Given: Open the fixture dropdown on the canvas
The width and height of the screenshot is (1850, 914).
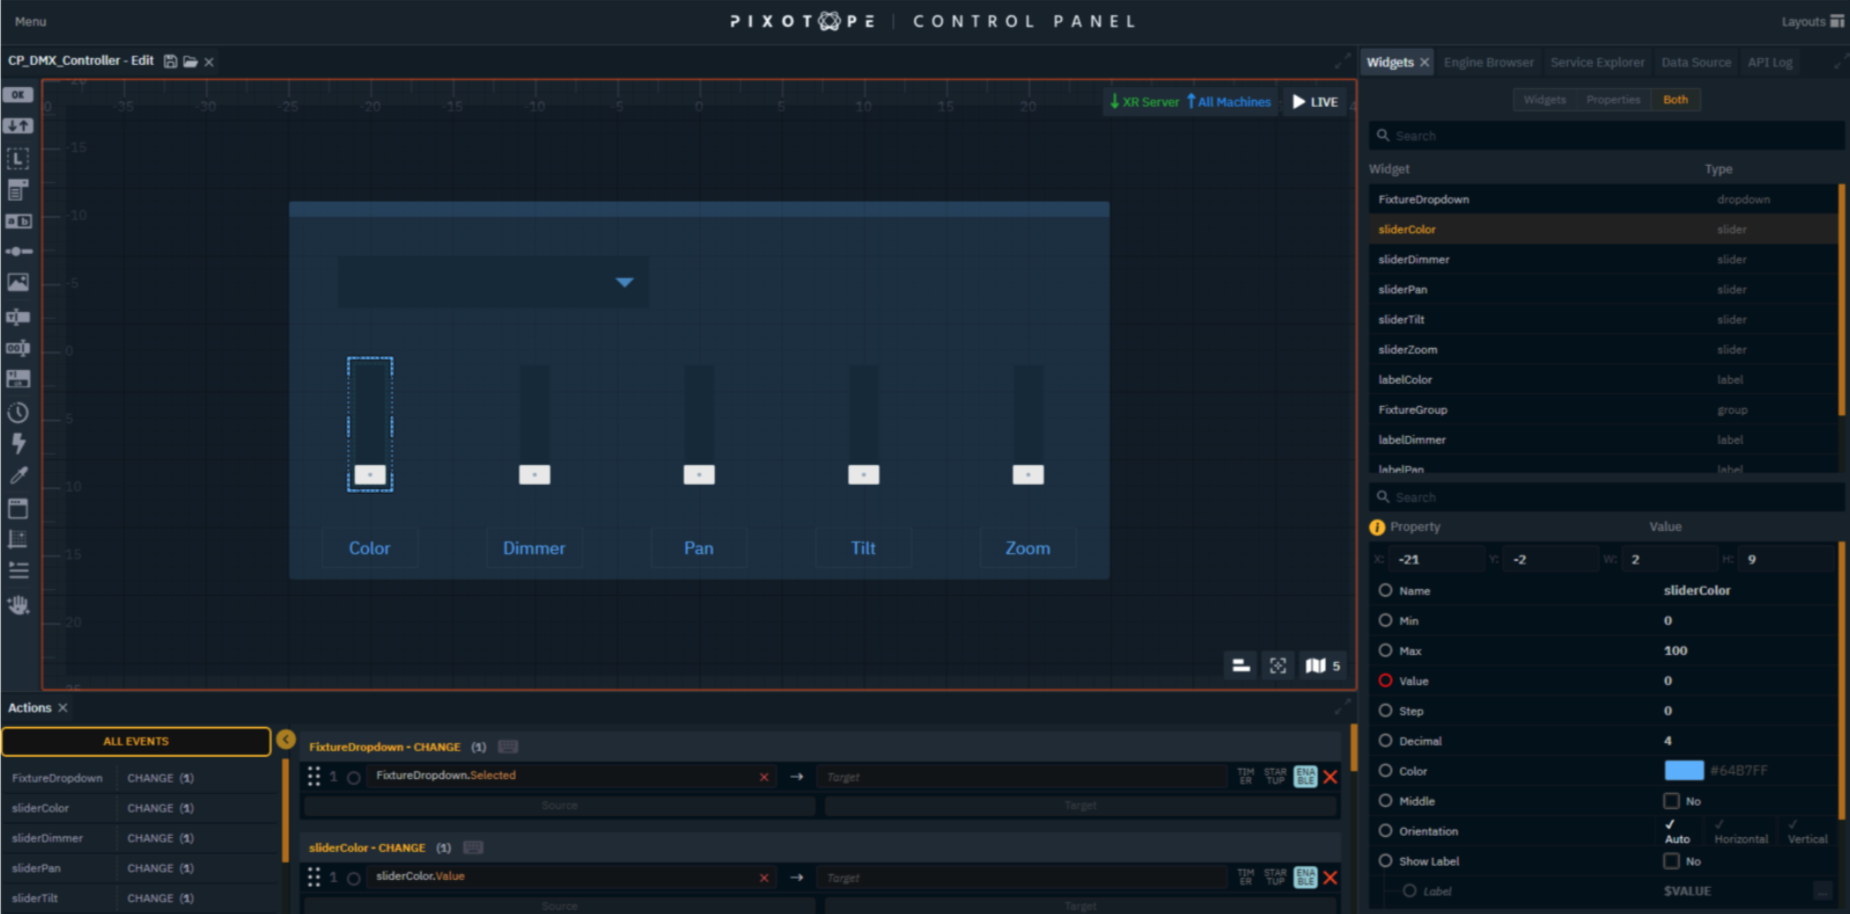Looking at the screenshot, I should [624, 282].
